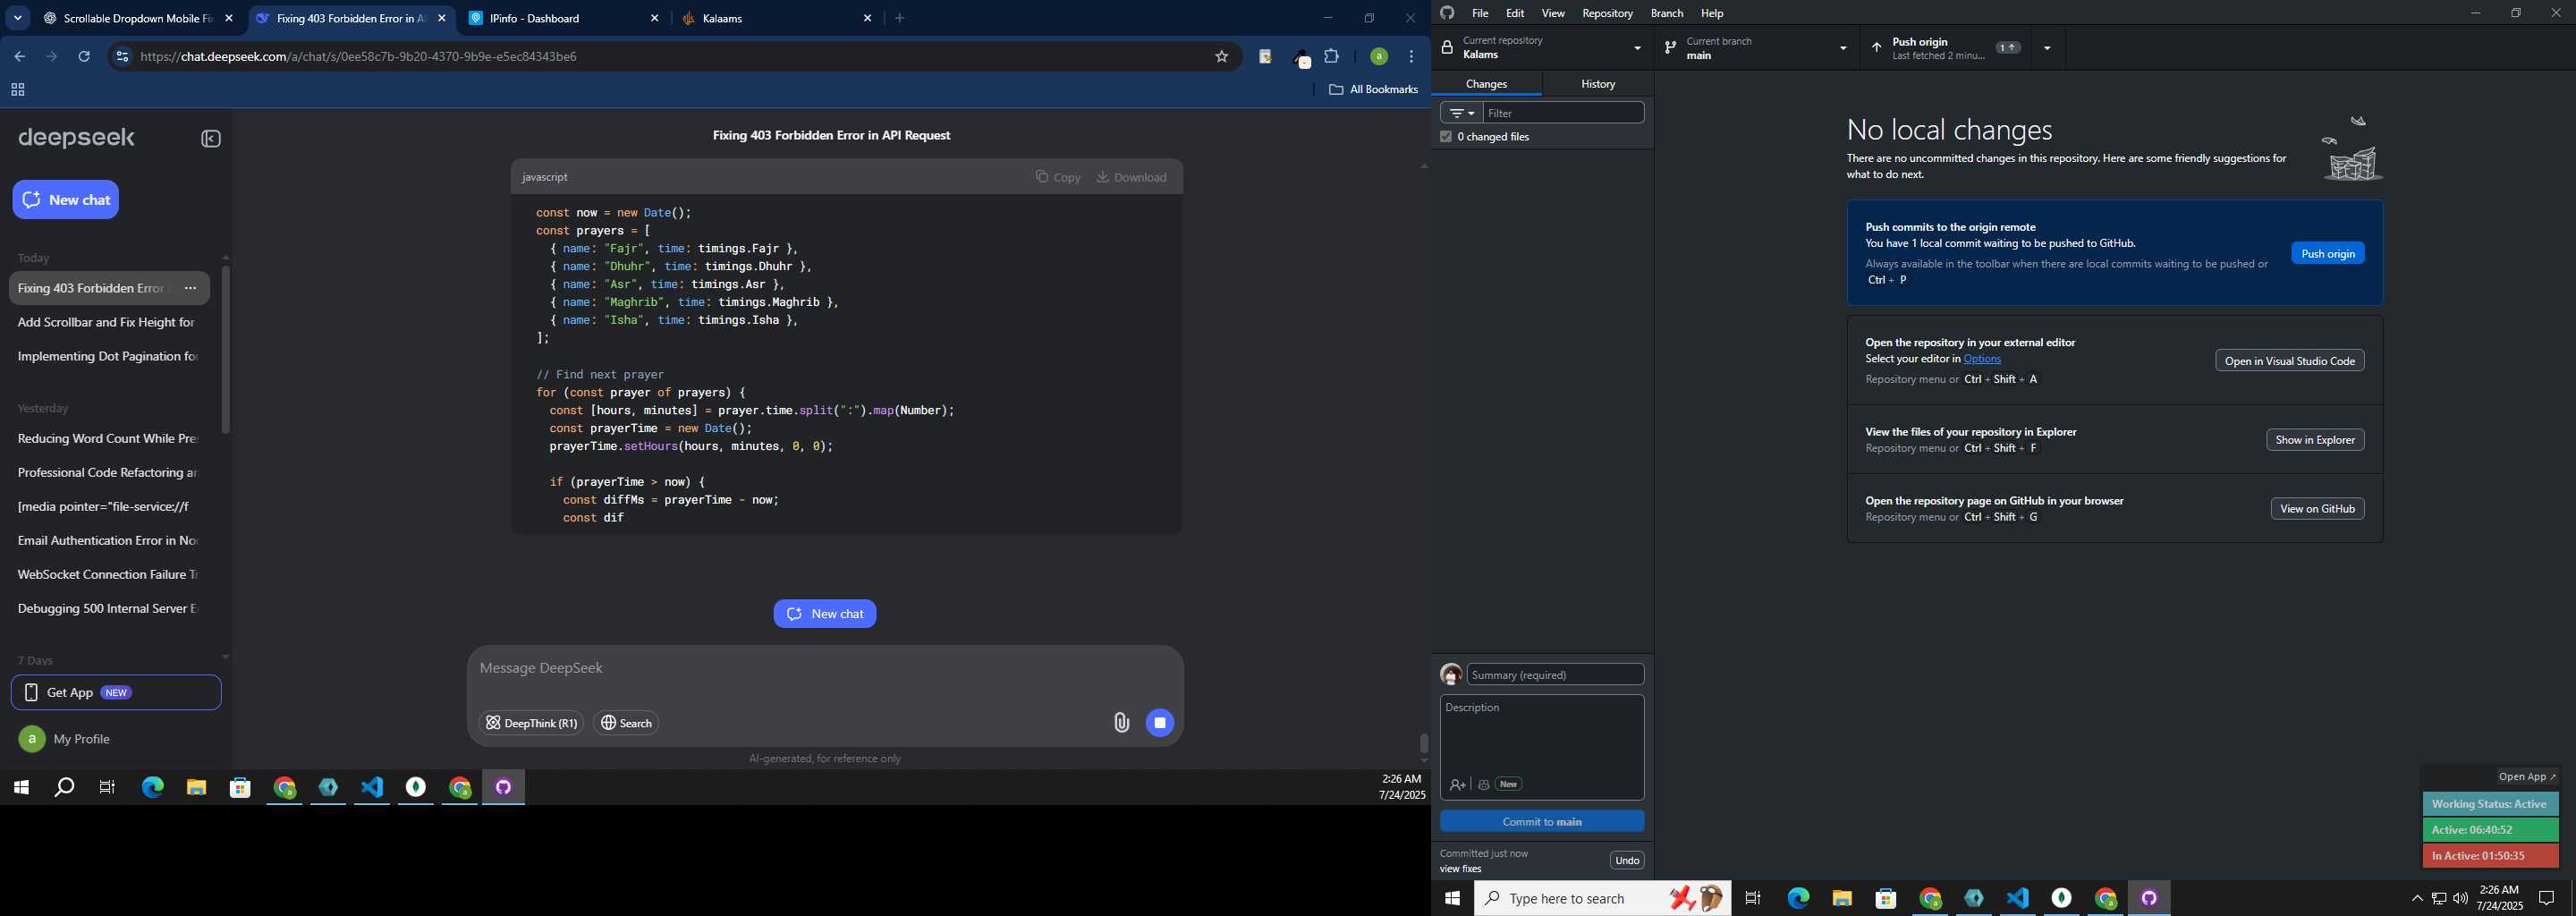Click Show in Explorer button
The width and height of the screenshot is (2576, 916).
pyautogui.click(x=2314, y=440)
